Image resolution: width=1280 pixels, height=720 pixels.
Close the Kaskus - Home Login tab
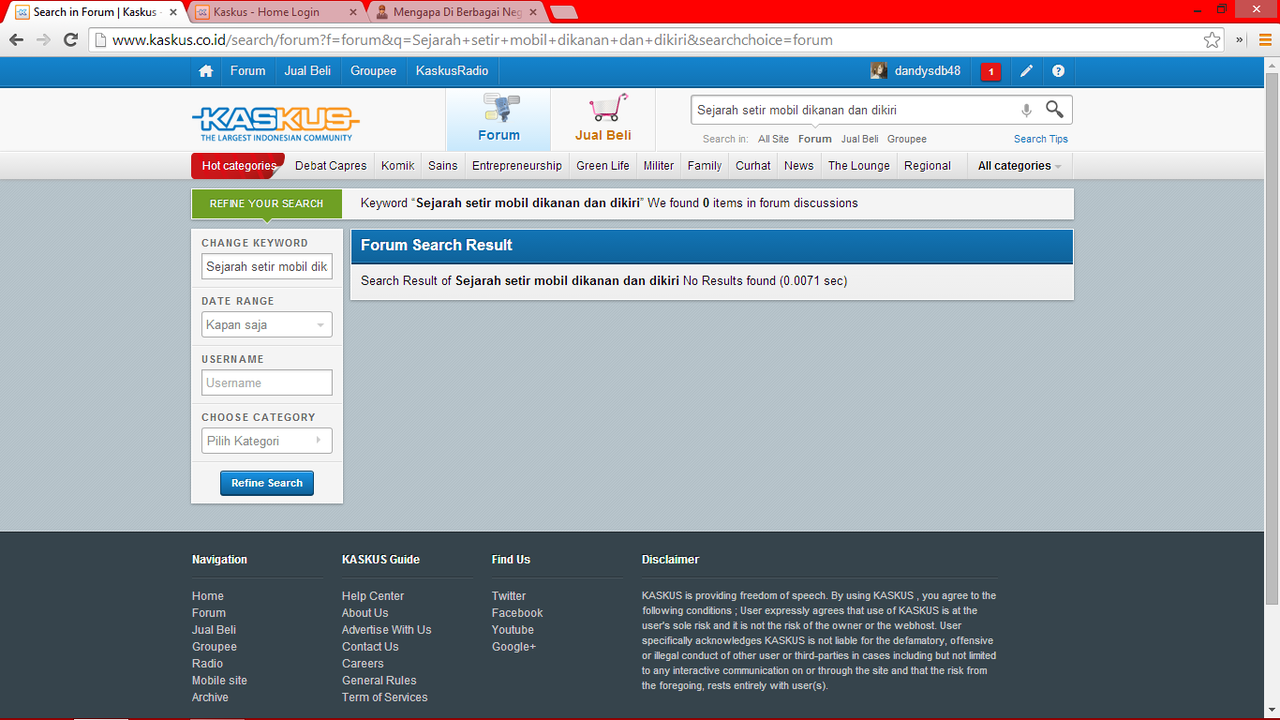click(353, 12)
